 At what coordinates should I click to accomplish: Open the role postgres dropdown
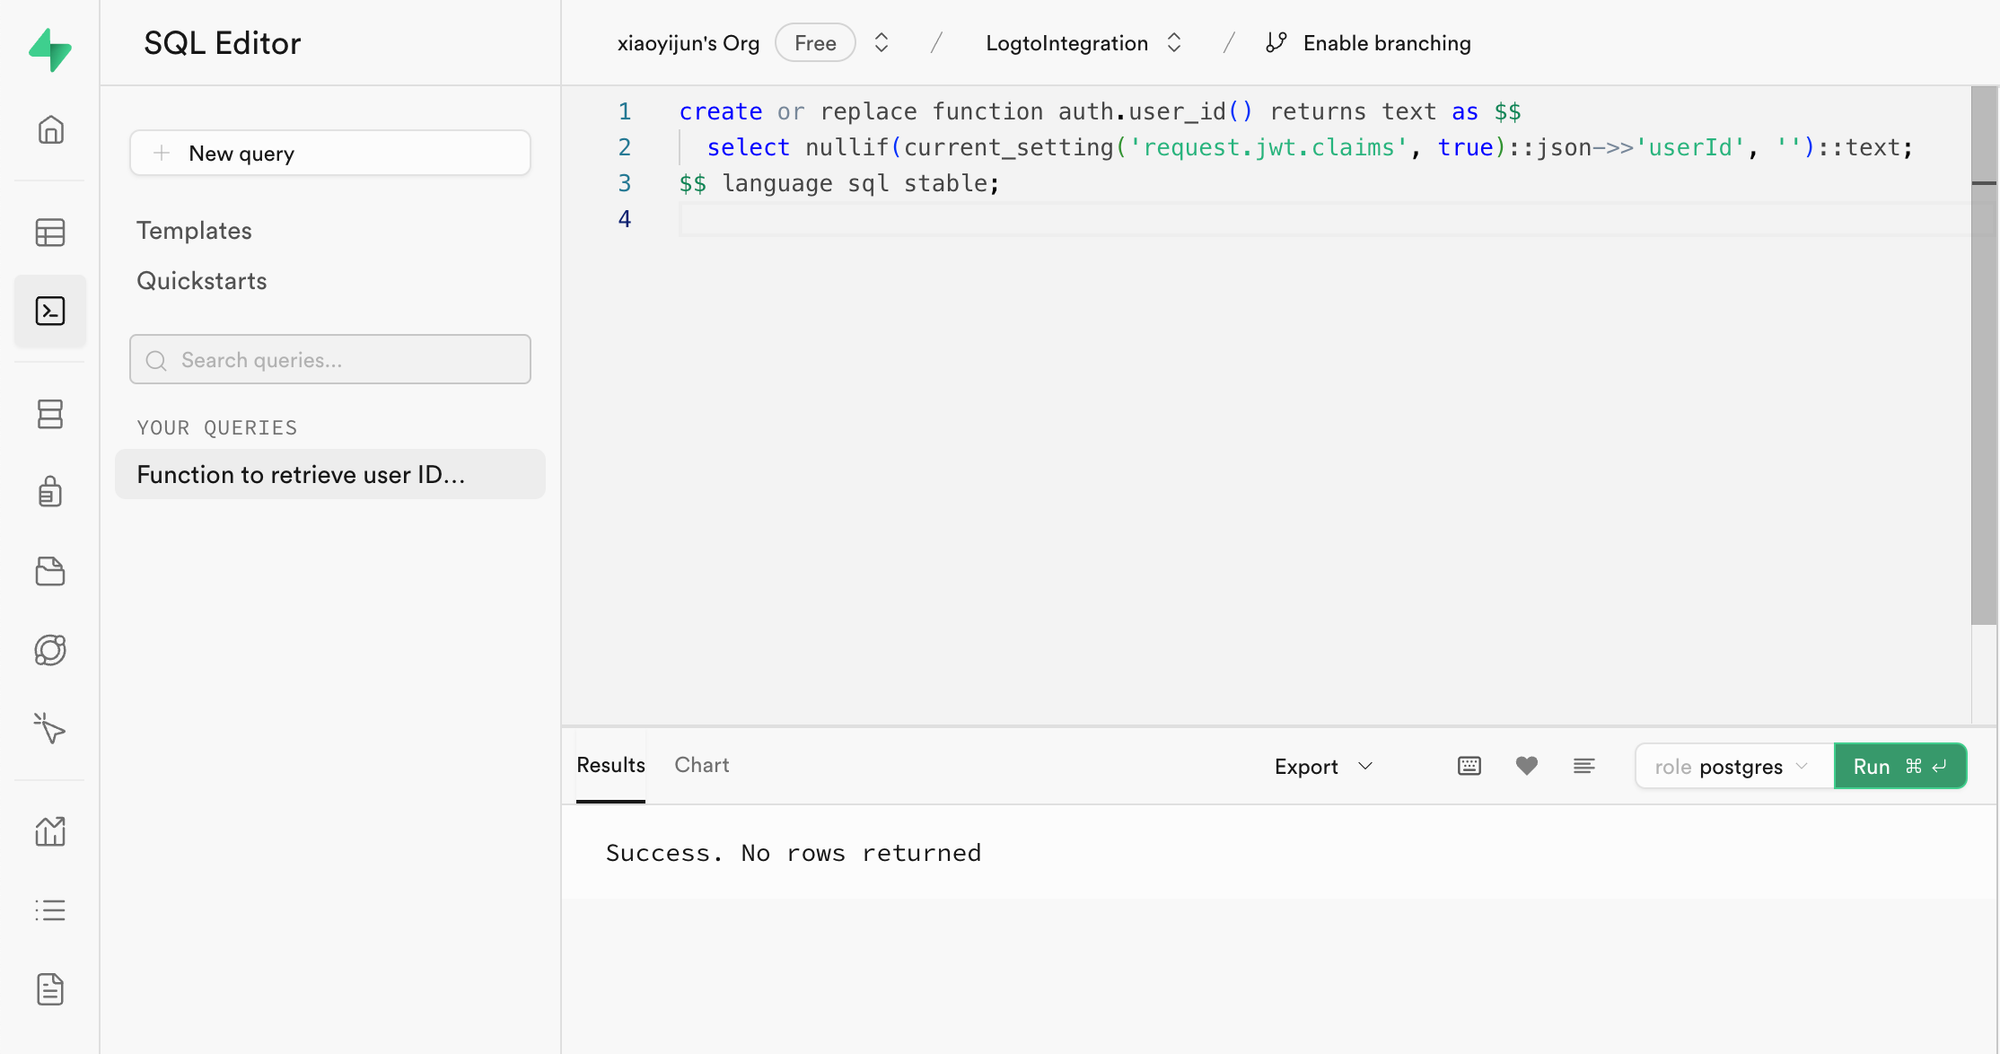pos(1733,766)
